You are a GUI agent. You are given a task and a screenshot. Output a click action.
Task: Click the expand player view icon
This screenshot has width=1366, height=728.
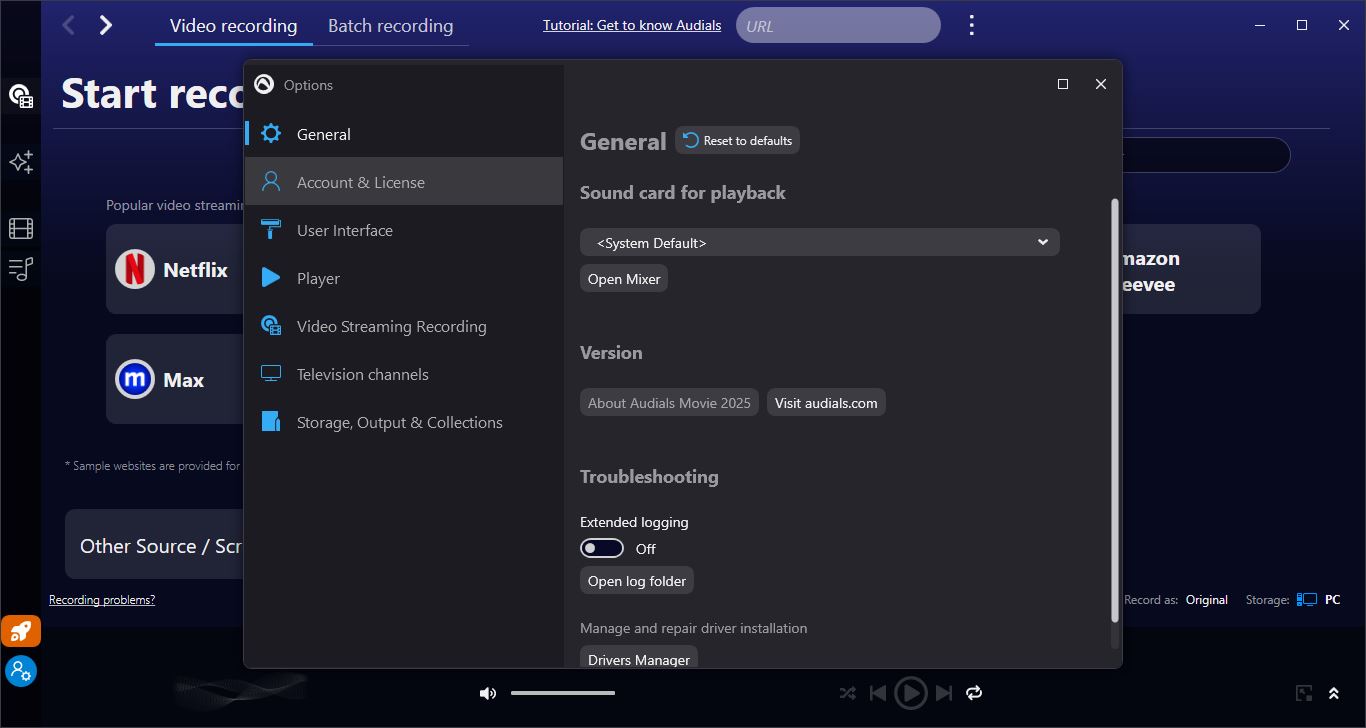click(x=1304, y=693)
